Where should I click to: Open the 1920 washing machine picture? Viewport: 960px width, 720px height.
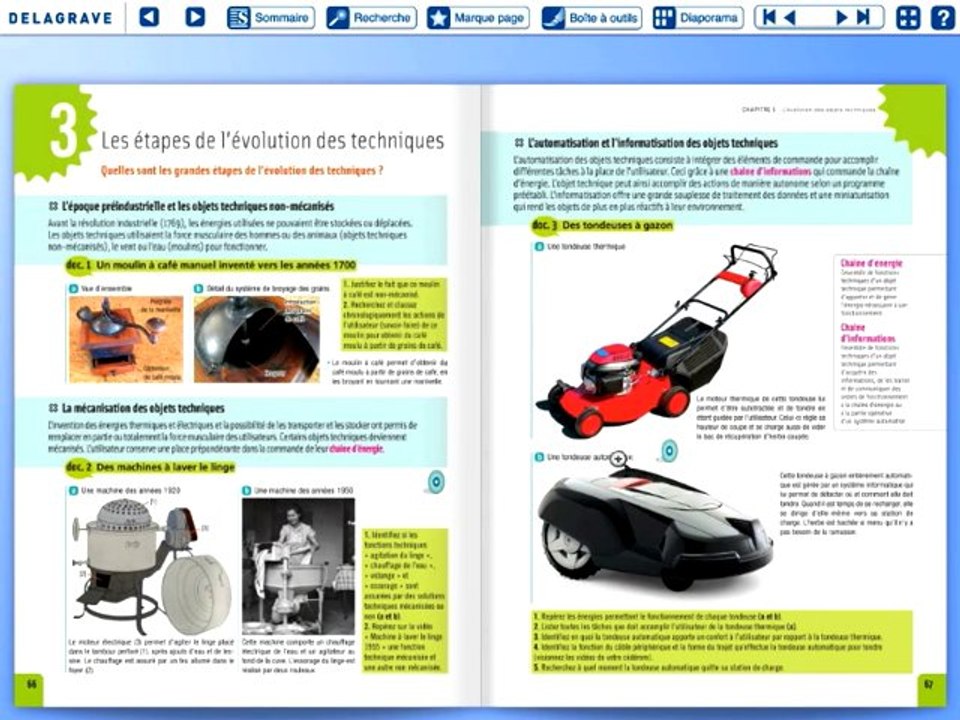pos(151,566)
